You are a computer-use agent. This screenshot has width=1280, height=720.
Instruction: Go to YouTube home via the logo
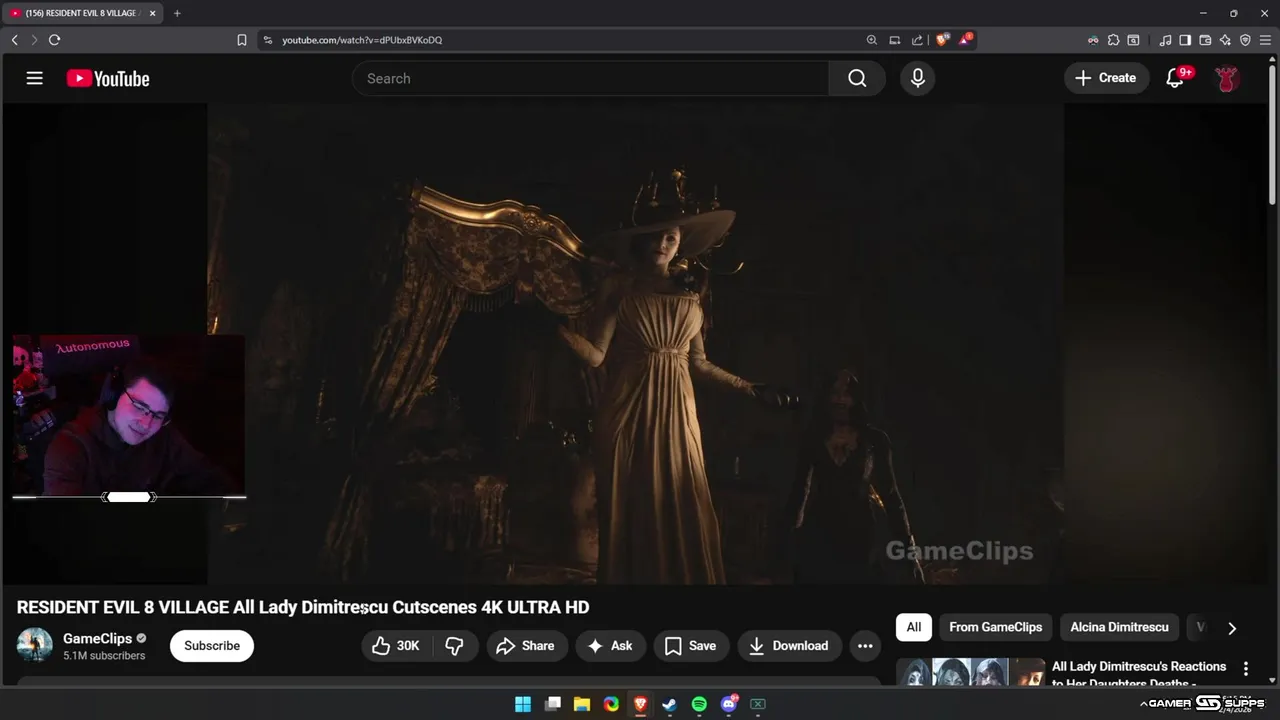click(x=108, y=78)
